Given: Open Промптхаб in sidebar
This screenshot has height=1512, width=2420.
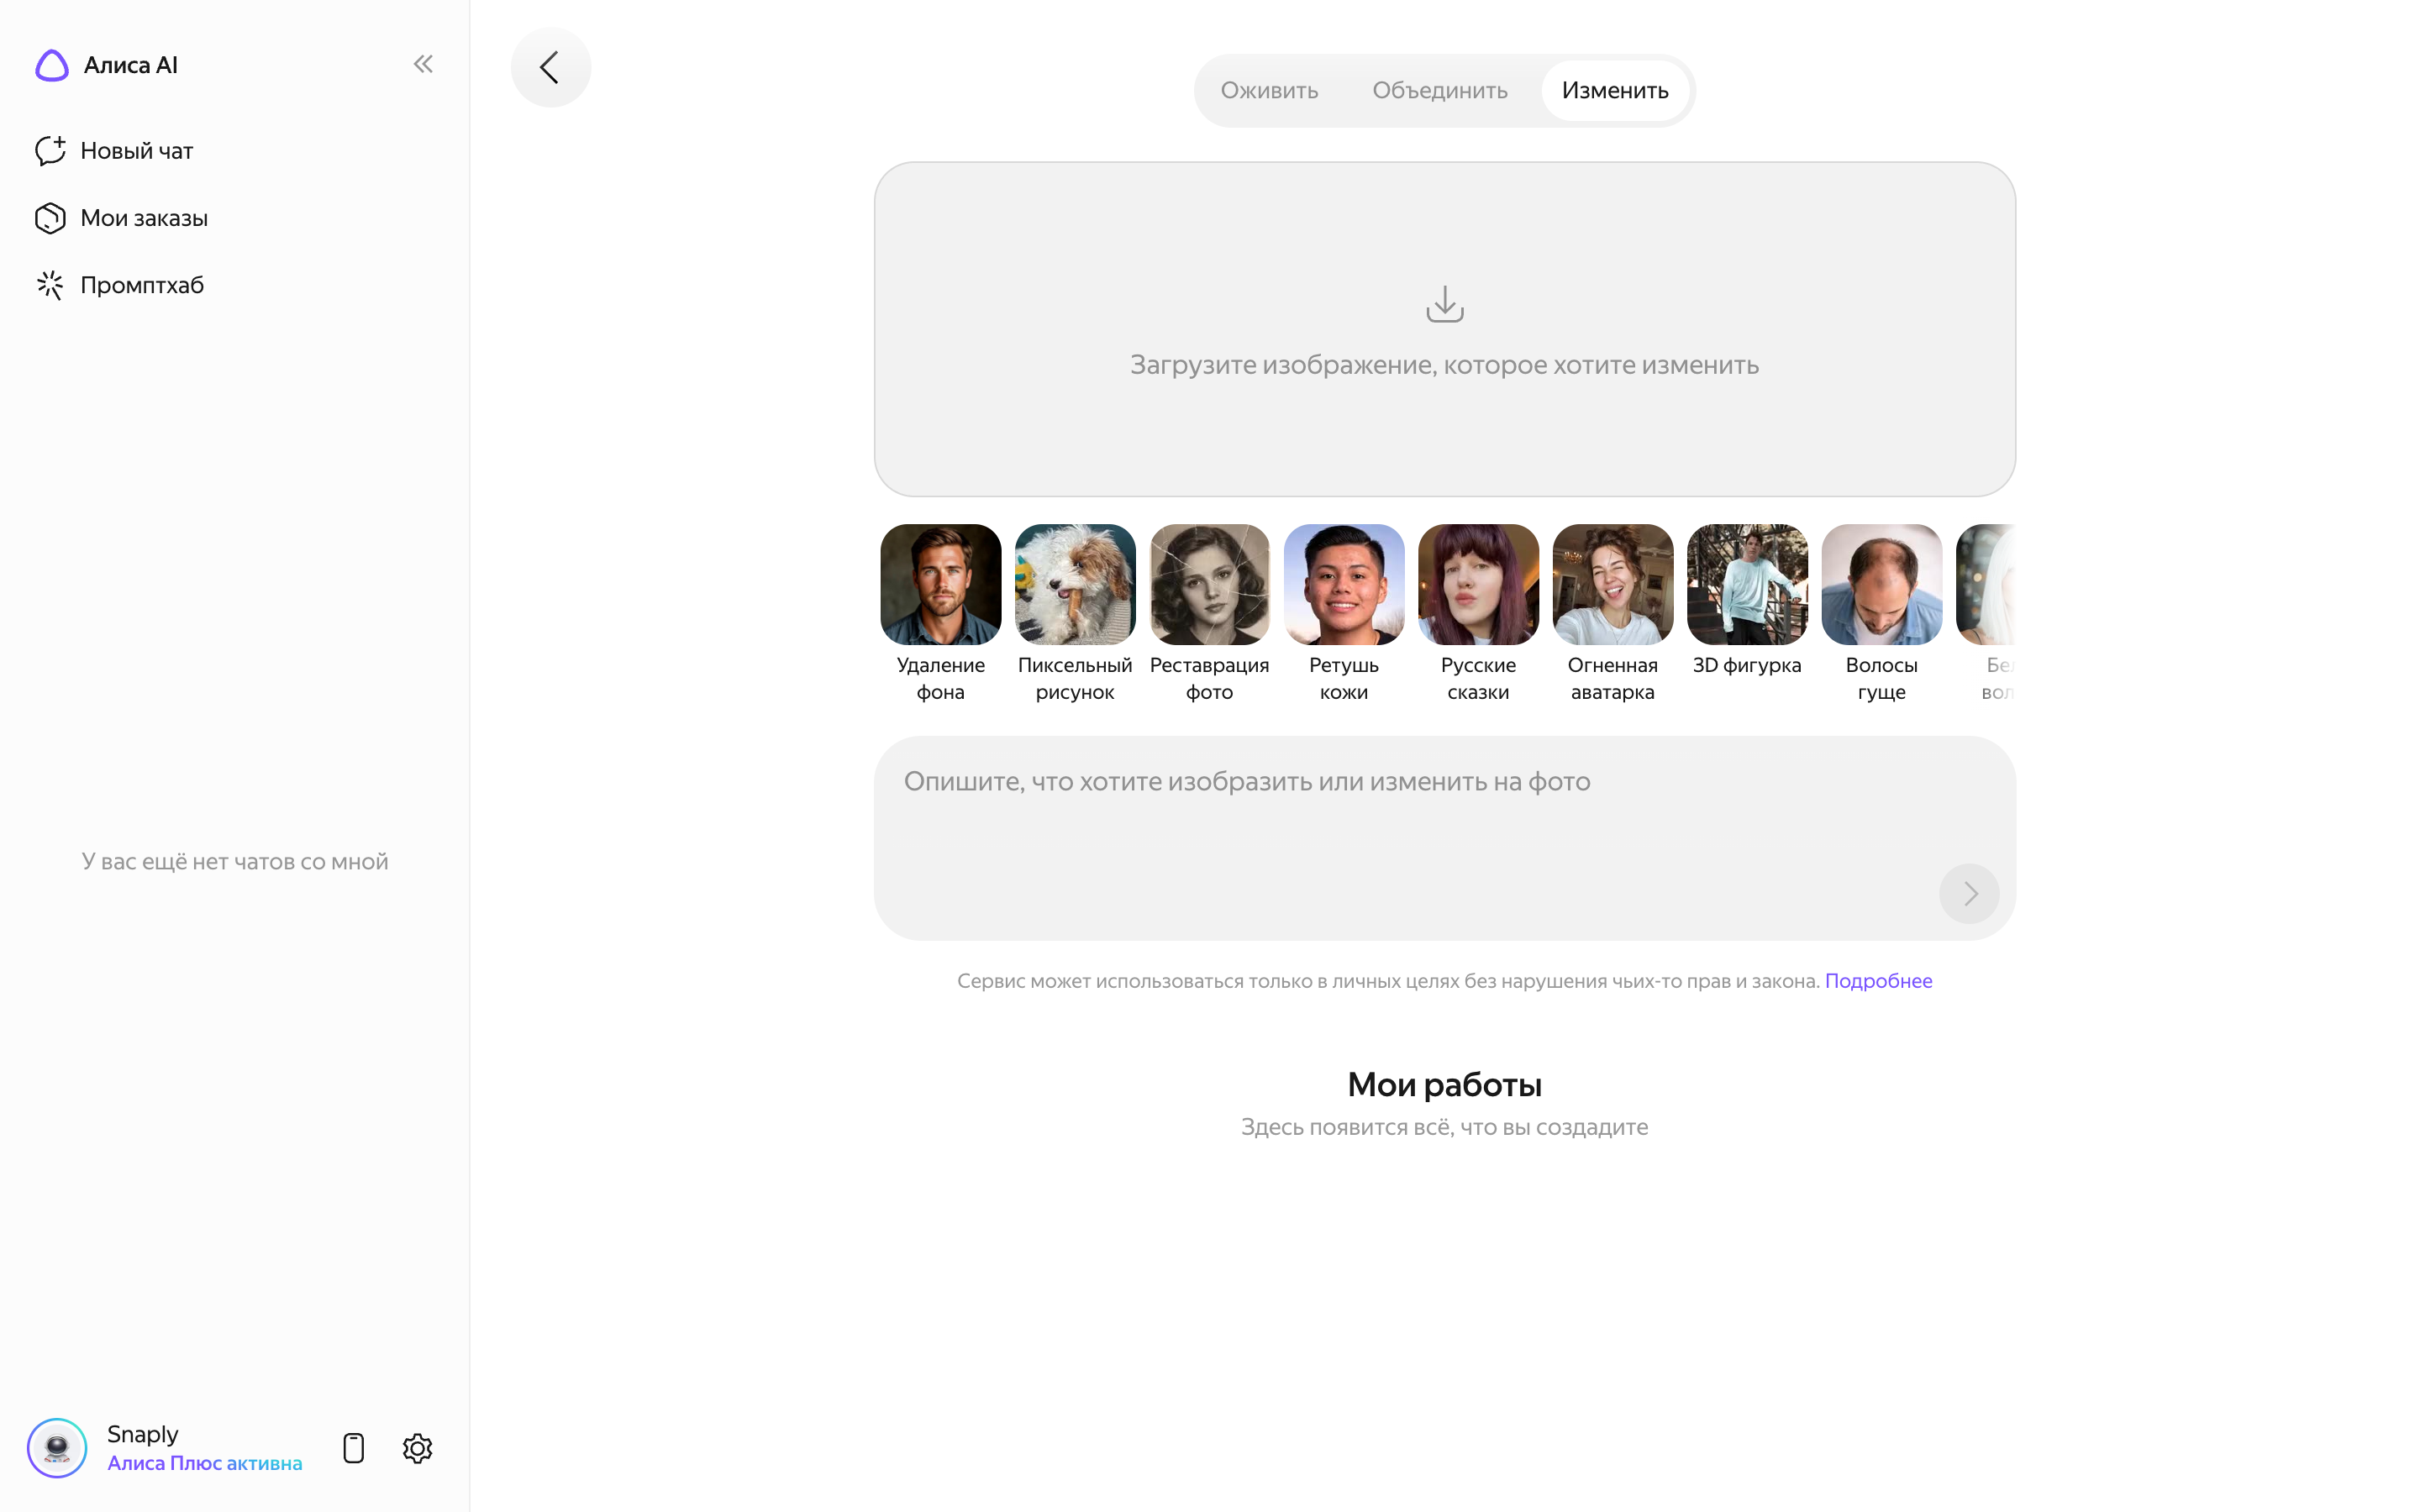Looking at the screenshot, I should coord(119,285).
